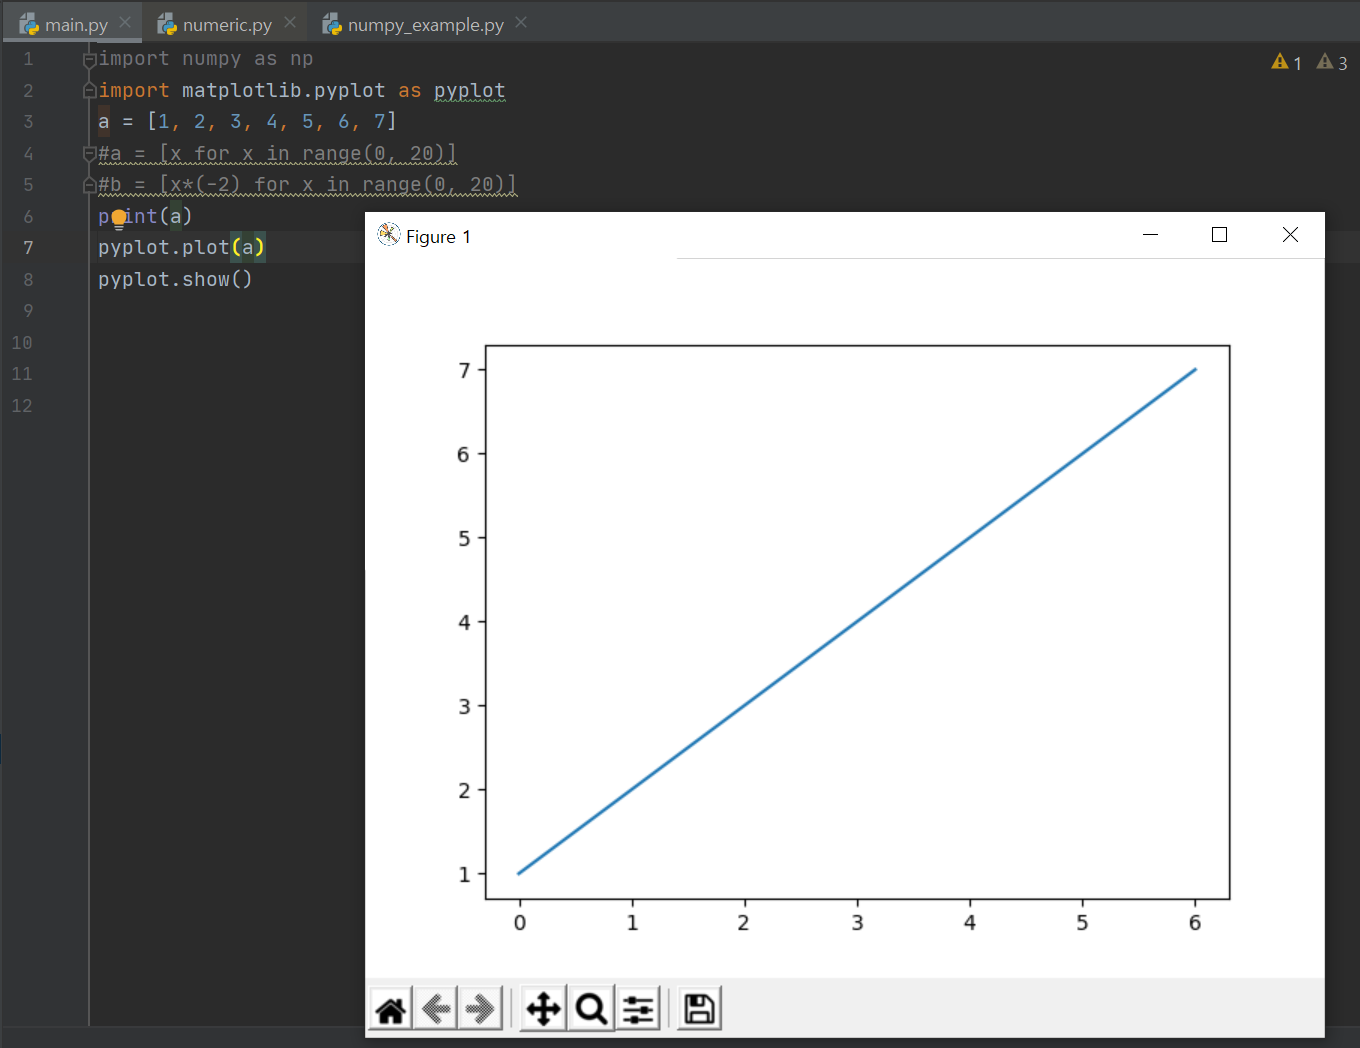Click the forward arrow in plot toolbar
This screenshot has width=1360, height=1048.
coord(480,1010)
